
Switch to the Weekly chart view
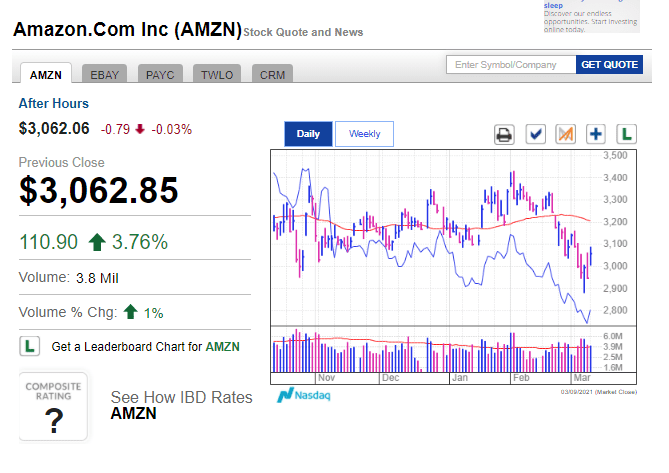pos(364,134)
